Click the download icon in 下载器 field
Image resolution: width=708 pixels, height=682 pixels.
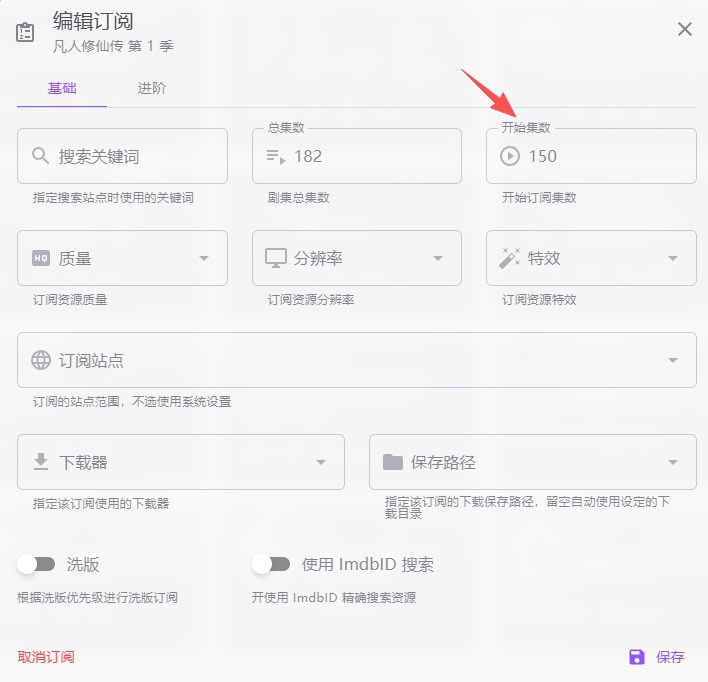click(x=41, y=462)
